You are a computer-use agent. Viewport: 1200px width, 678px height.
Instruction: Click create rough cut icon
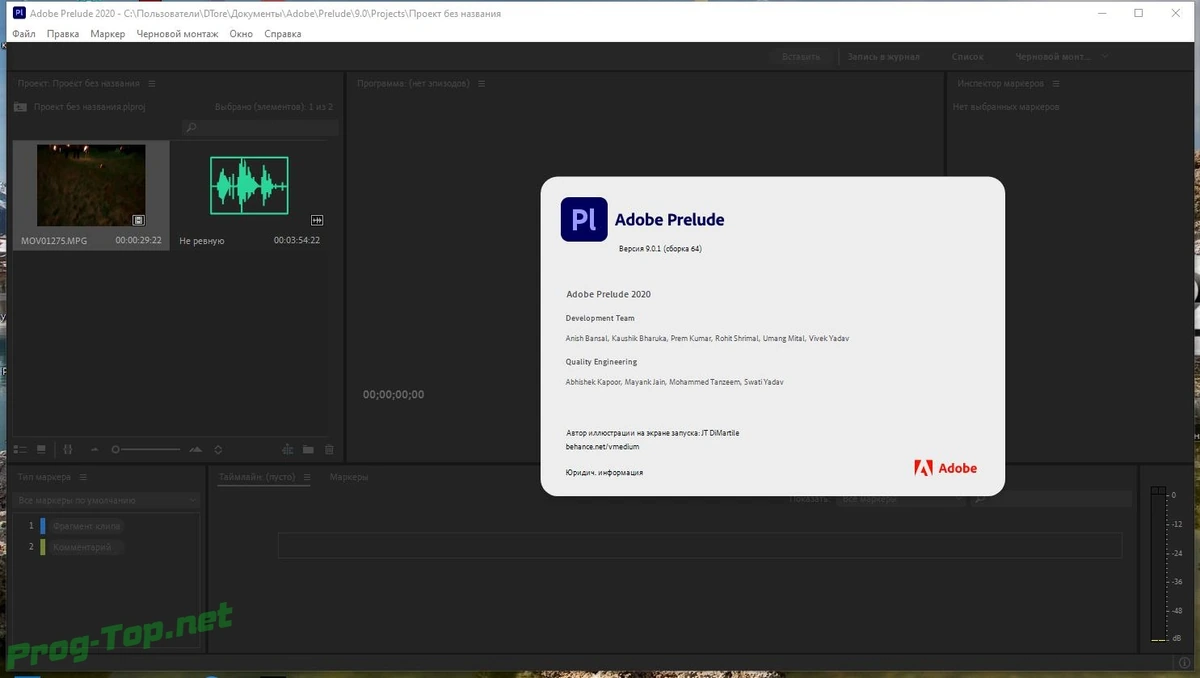pyautogui.click(x=287, y=450)
